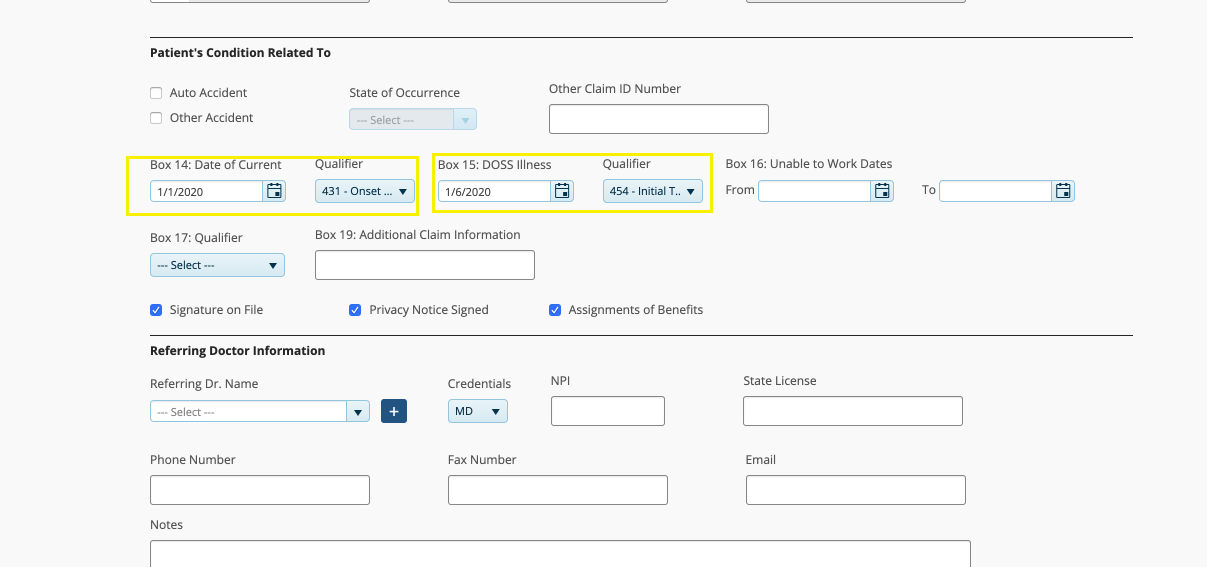Open calendar for Unable to Work From date
The height and width of the screenshot is (567, 1207).
point(882,190)
